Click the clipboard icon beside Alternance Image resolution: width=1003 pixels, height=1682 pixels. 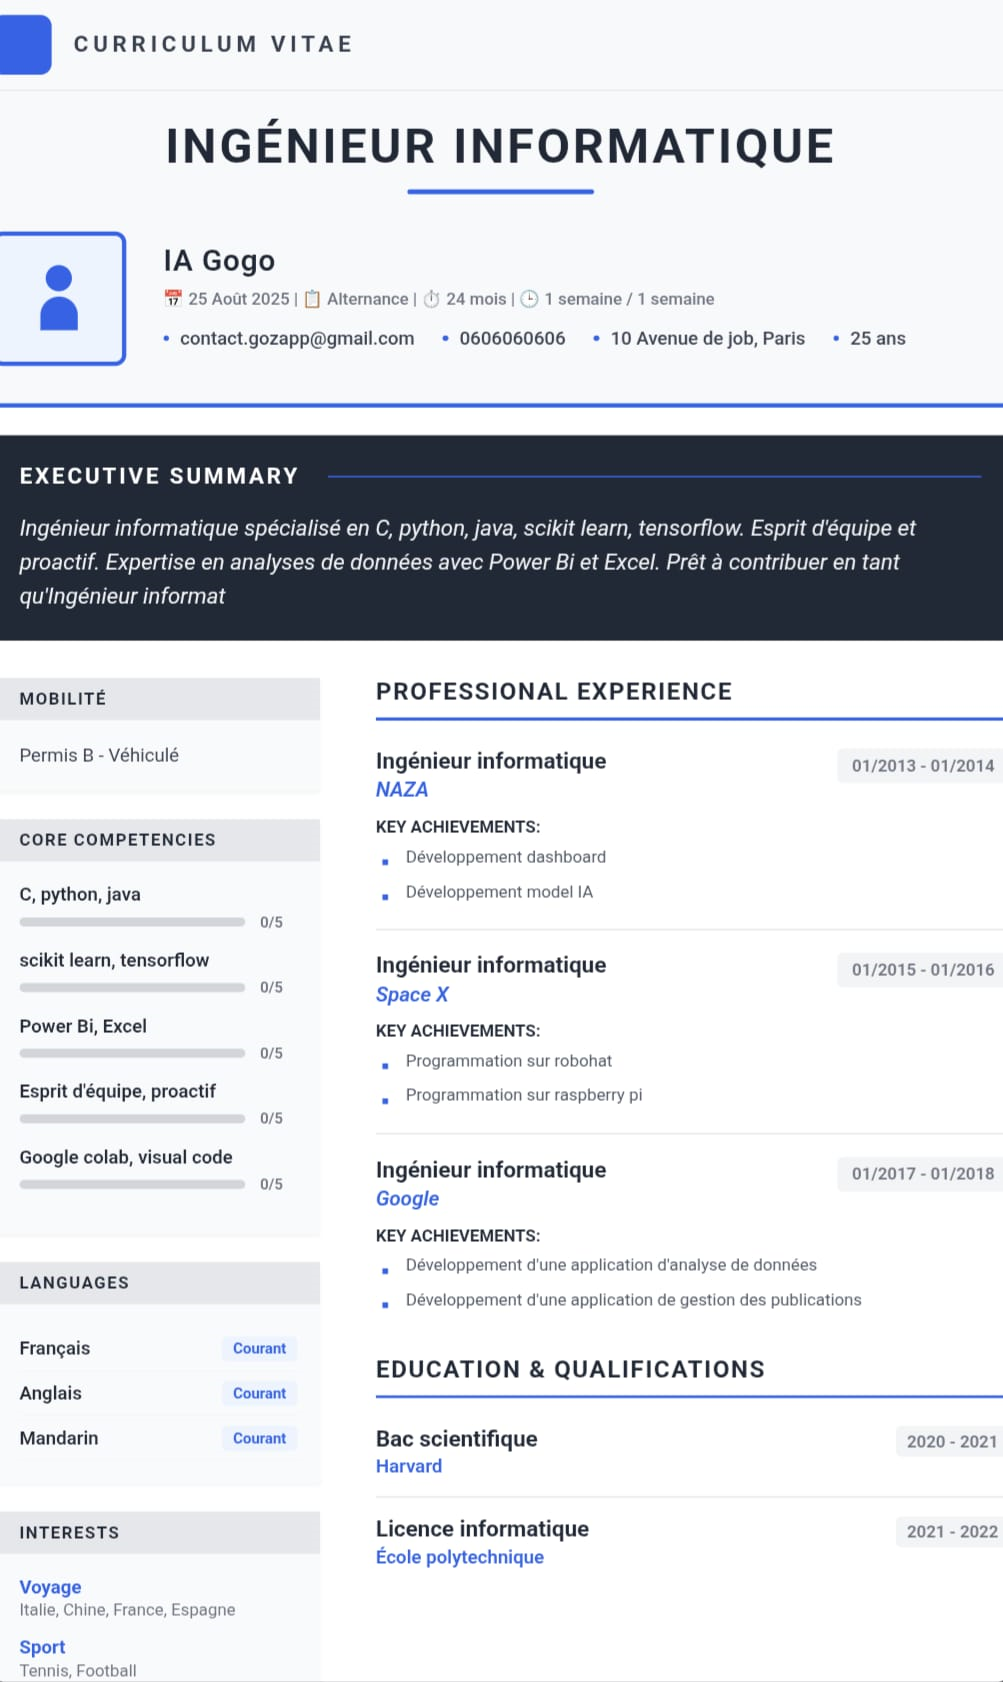point(312,299)
